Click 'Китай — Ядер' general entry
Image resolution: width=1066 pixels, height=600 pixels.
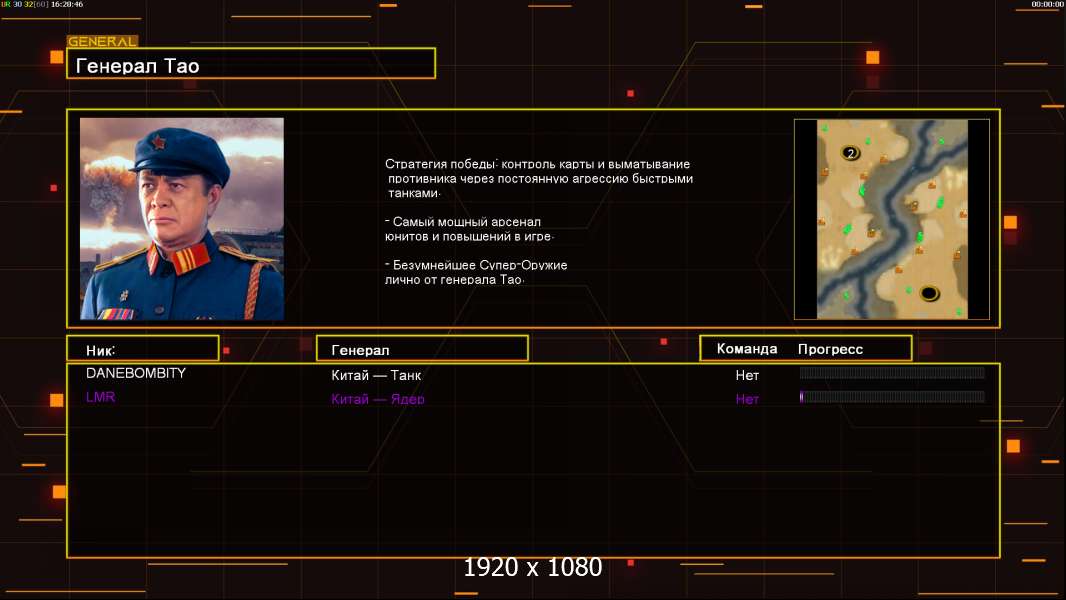[x=378, y=399]
